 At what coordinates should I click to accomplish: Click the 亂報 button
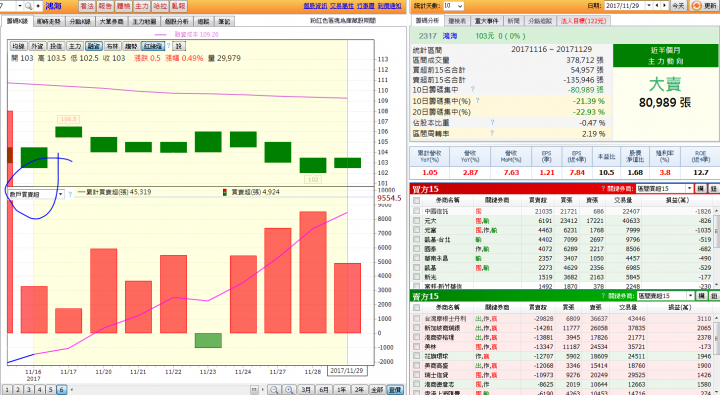tap(178, 6)
